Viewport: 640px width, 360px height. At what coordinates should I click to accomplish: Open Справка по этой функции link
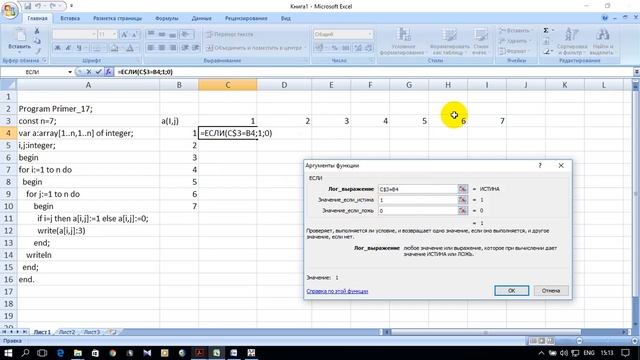pyautogui.click(x=337, y=291)
